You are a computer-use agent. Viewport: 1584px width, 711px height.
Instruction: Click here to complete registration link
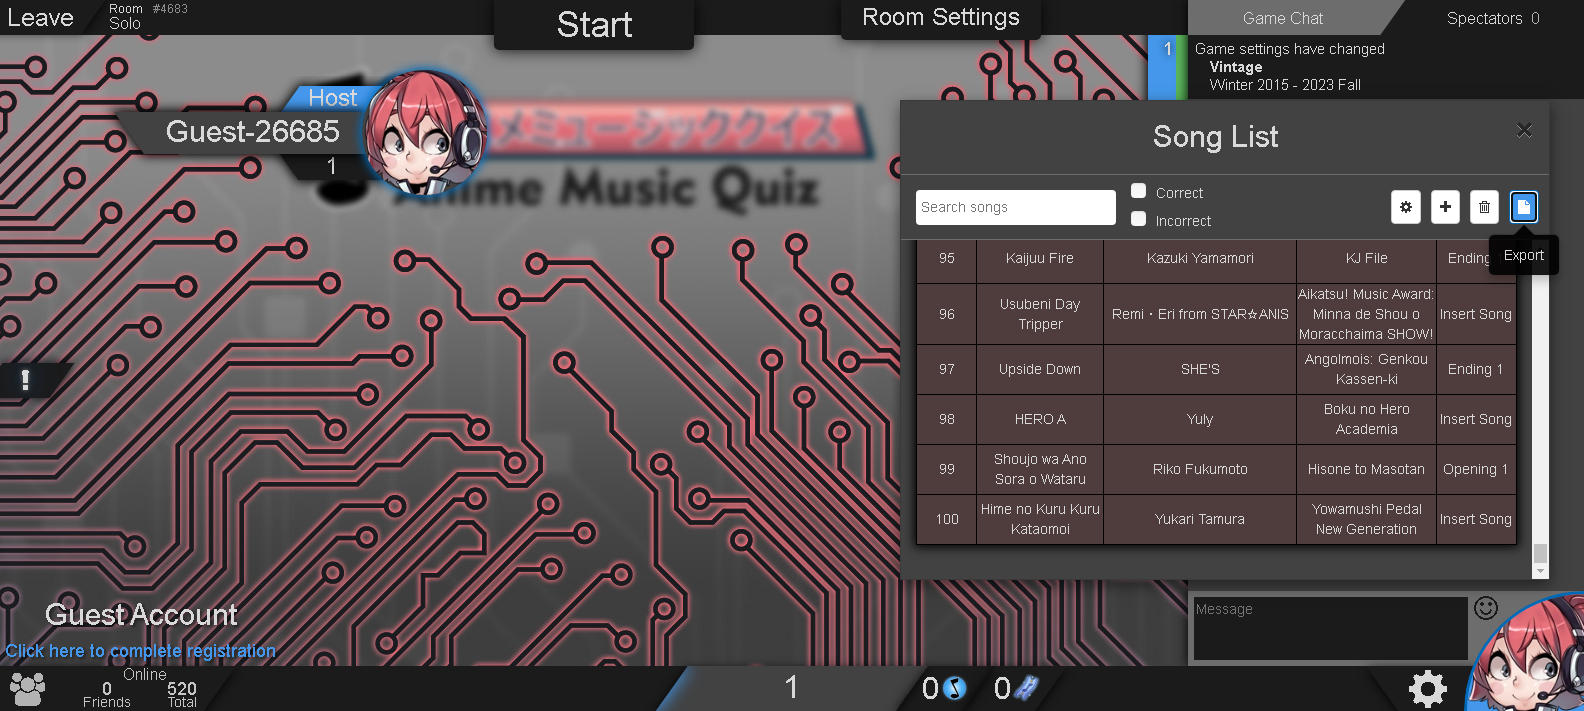(x=141, y=651)
